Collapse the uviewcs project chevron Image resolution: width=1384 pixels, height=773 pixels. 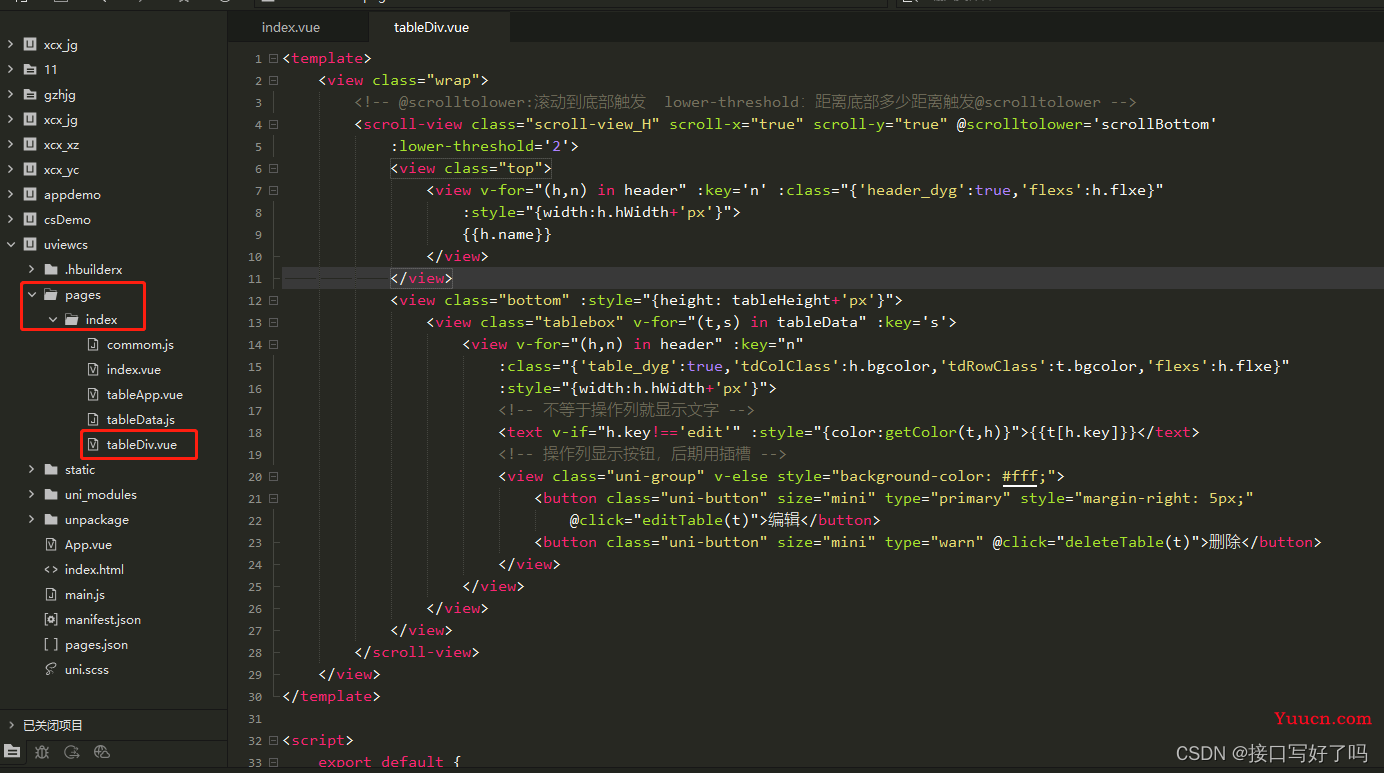coord(10,245)
